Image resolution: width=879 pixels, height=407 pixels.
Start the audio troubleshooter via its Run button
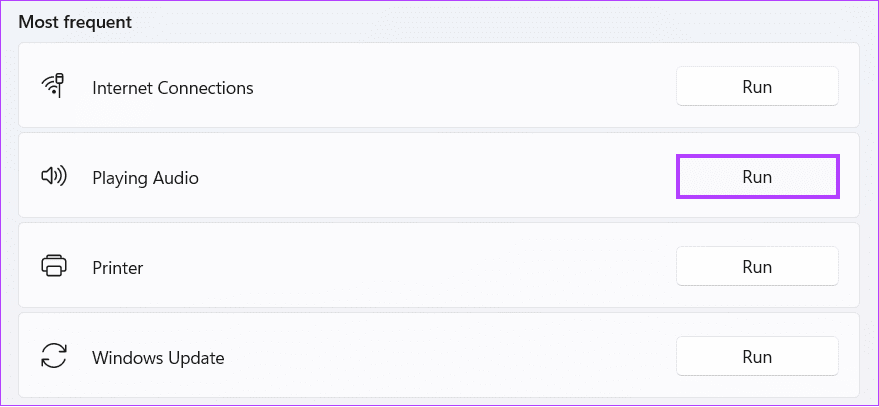click(757, 177)
